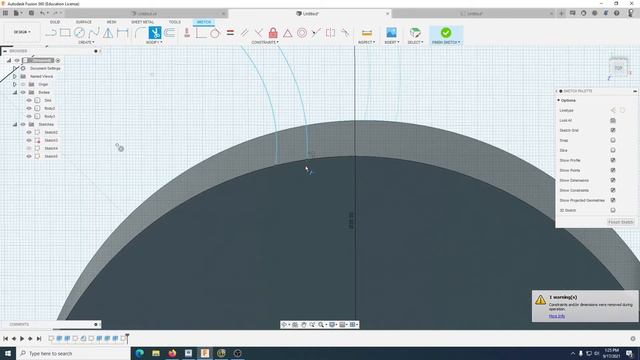The height and width of the screenshot is (360, 640).
Task: Toggle the Show Constraints checkbox
Action: coord(613,190)
